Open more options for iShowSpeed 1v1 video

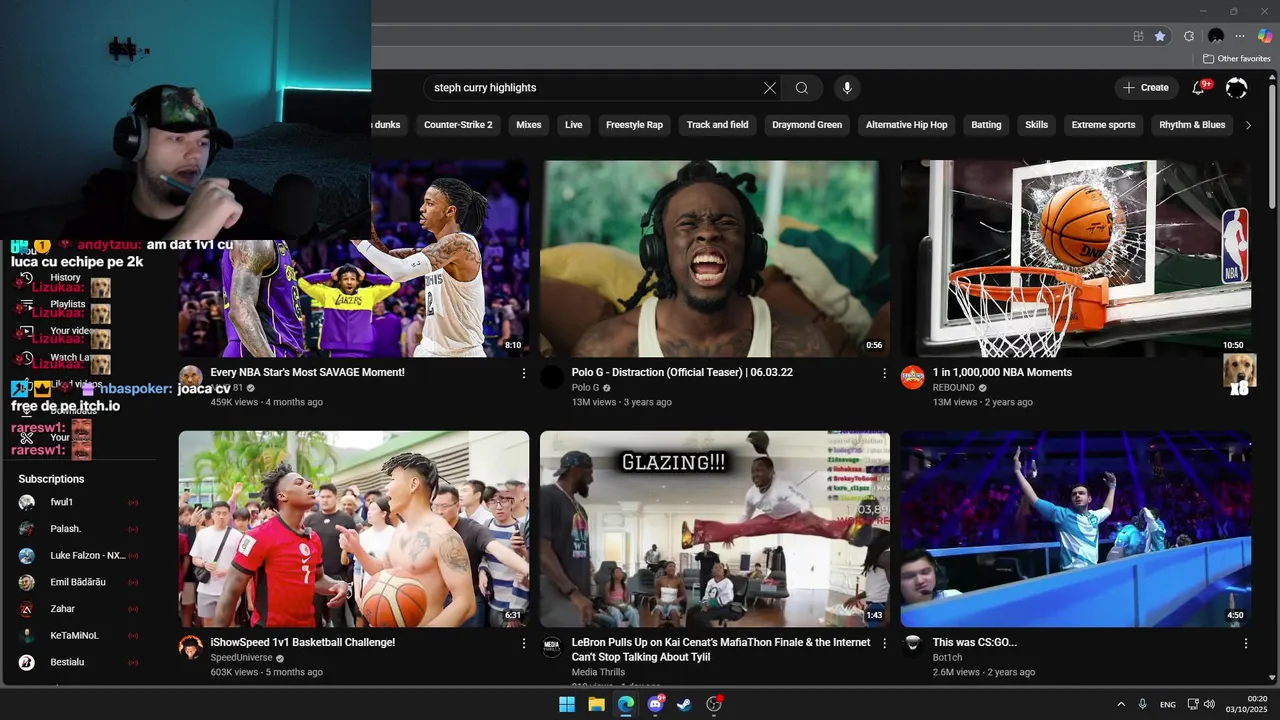coord(523,643)
